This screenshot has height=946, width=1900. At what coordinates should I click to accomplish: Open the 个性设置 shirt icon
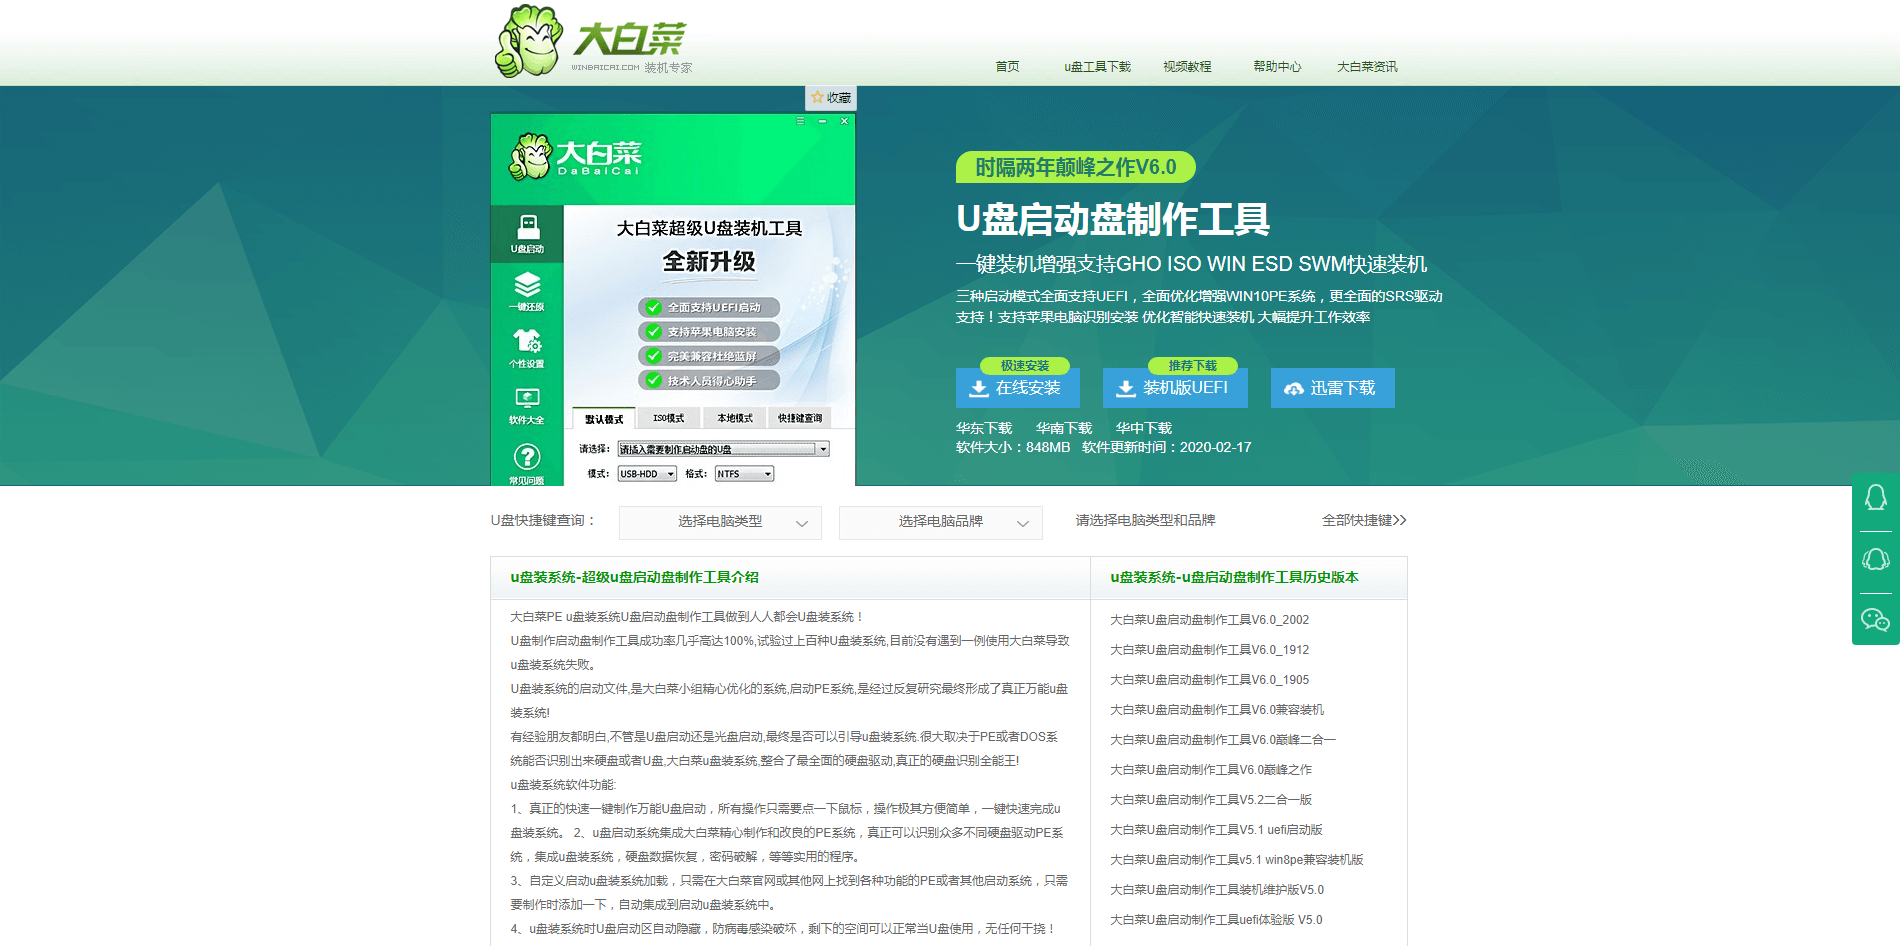(x=527, y=348)
